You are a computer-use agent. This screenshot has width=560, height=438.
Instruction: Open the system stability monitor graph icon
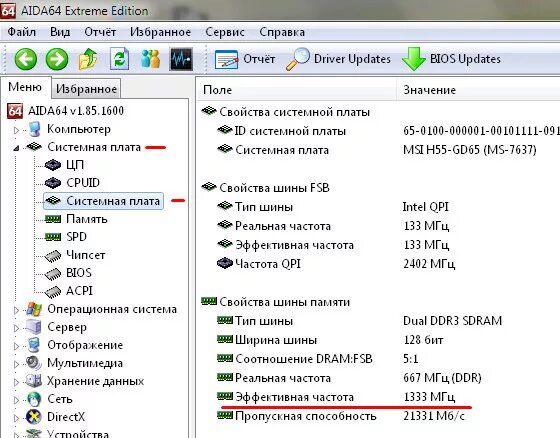pos(181,59)
